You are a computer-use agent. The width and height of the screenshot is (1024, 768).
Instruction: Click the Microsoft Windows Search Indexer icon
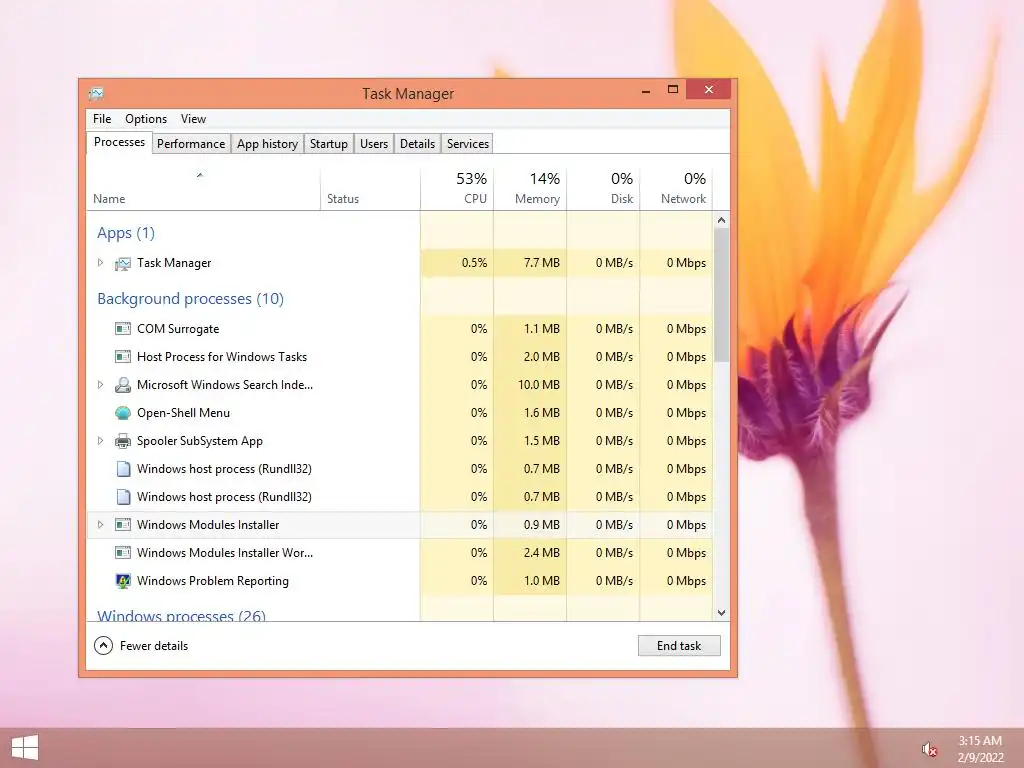123,385
